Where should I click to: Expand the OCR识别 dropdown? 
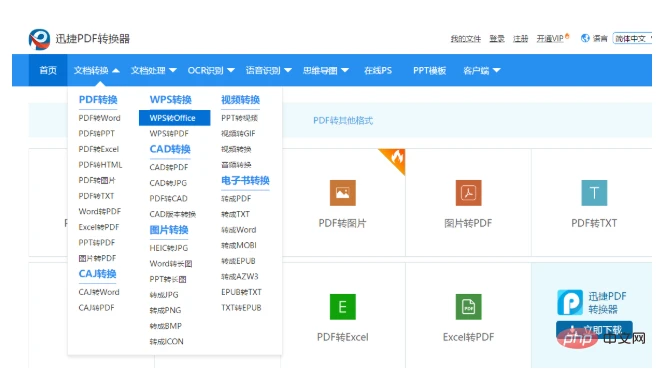tap(211, 70)
